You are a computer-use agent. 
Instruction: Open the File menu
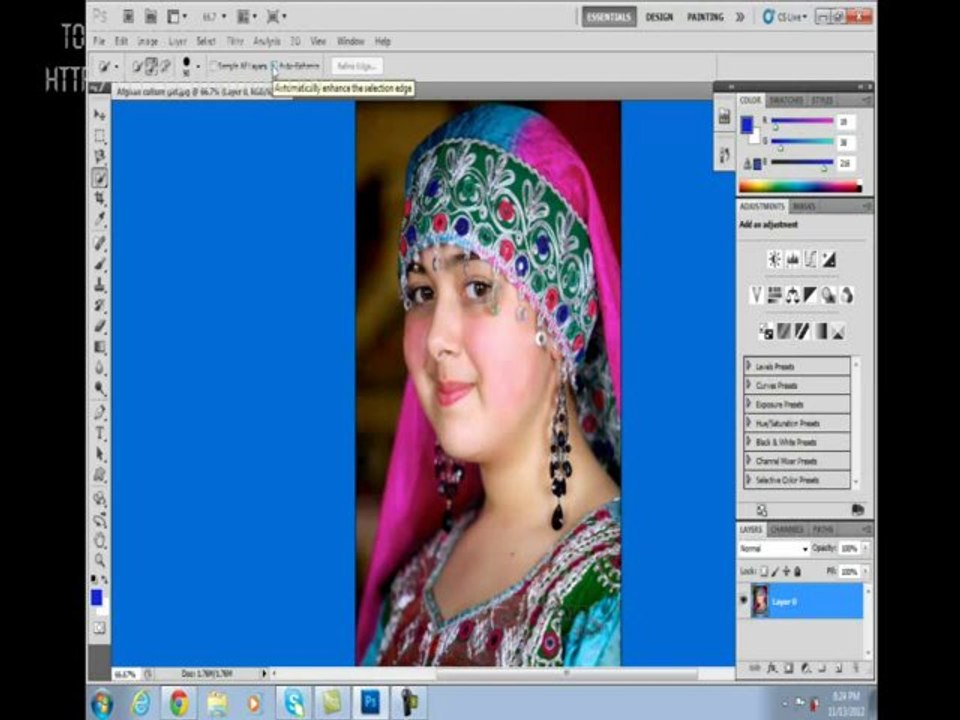(99, 41)
